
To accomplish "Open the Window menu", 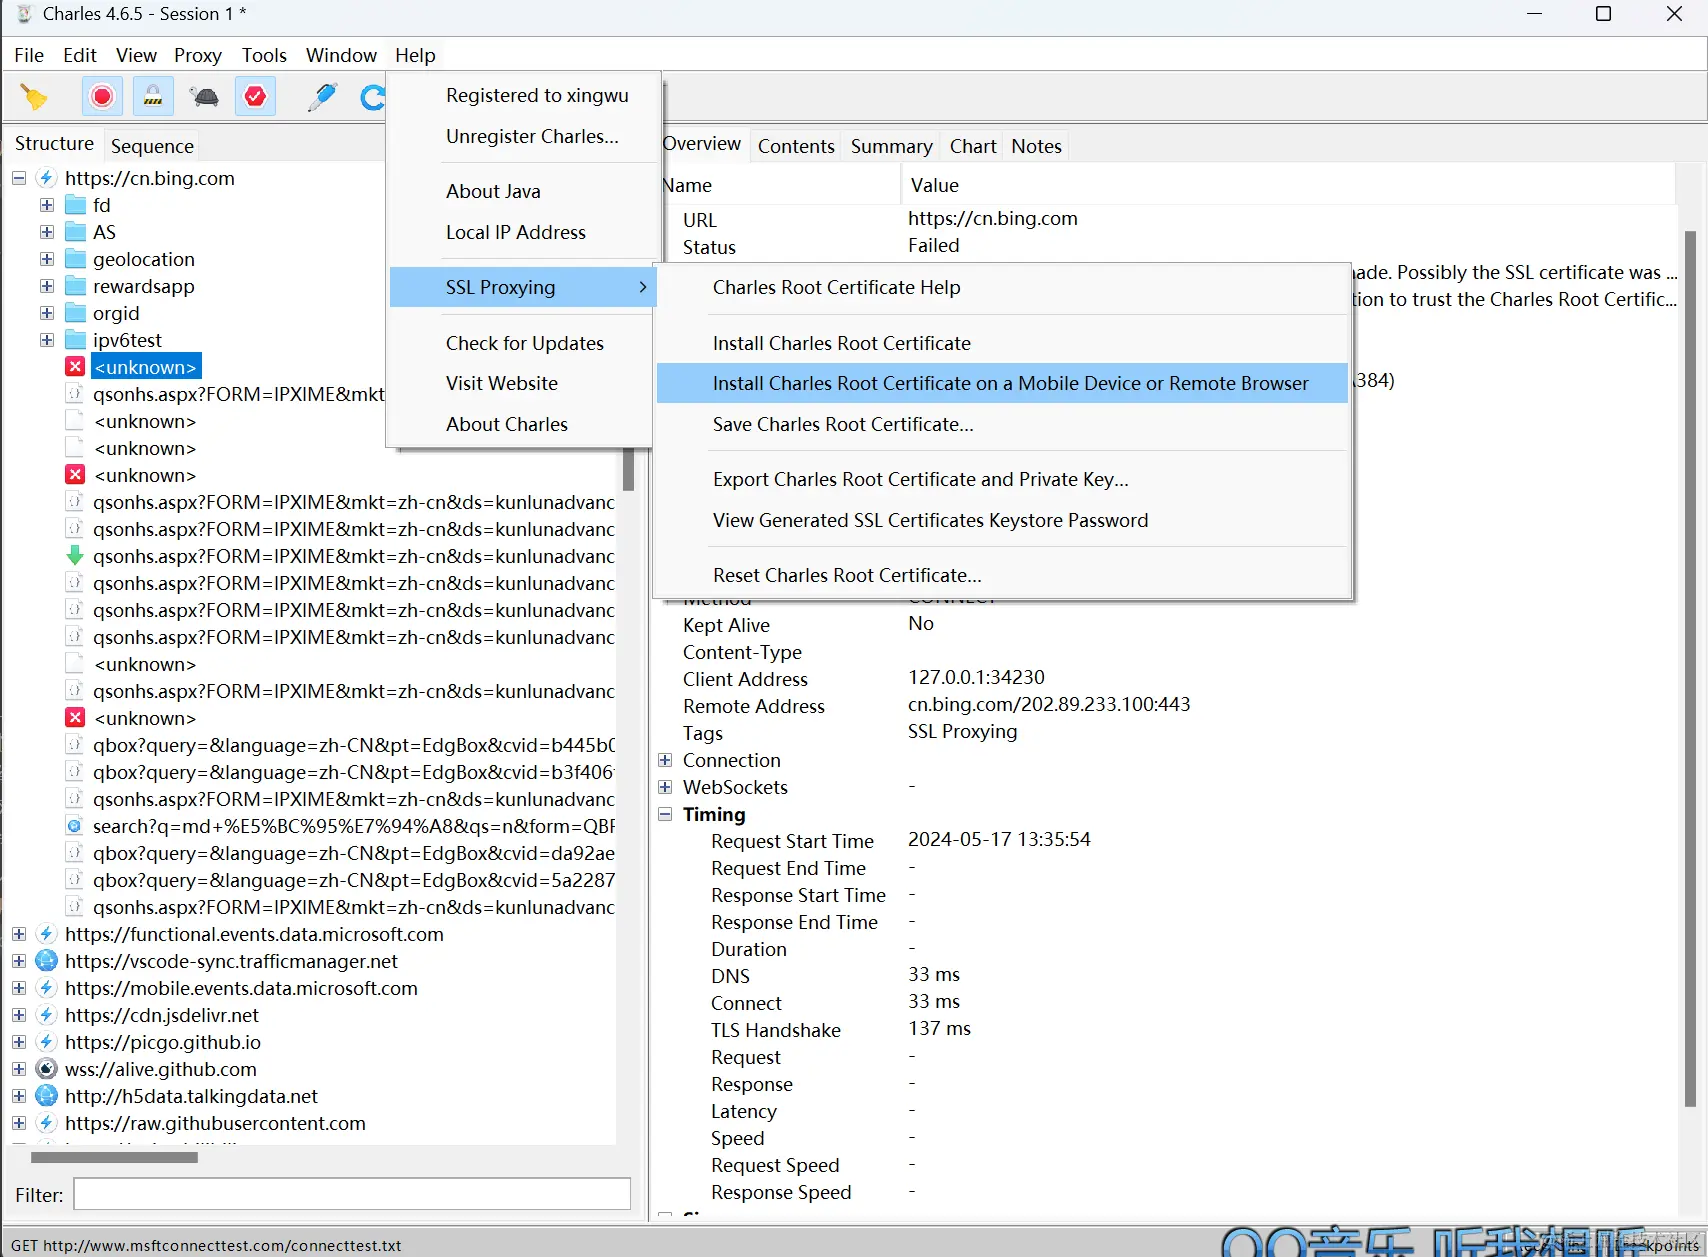I will coord(341,55).
